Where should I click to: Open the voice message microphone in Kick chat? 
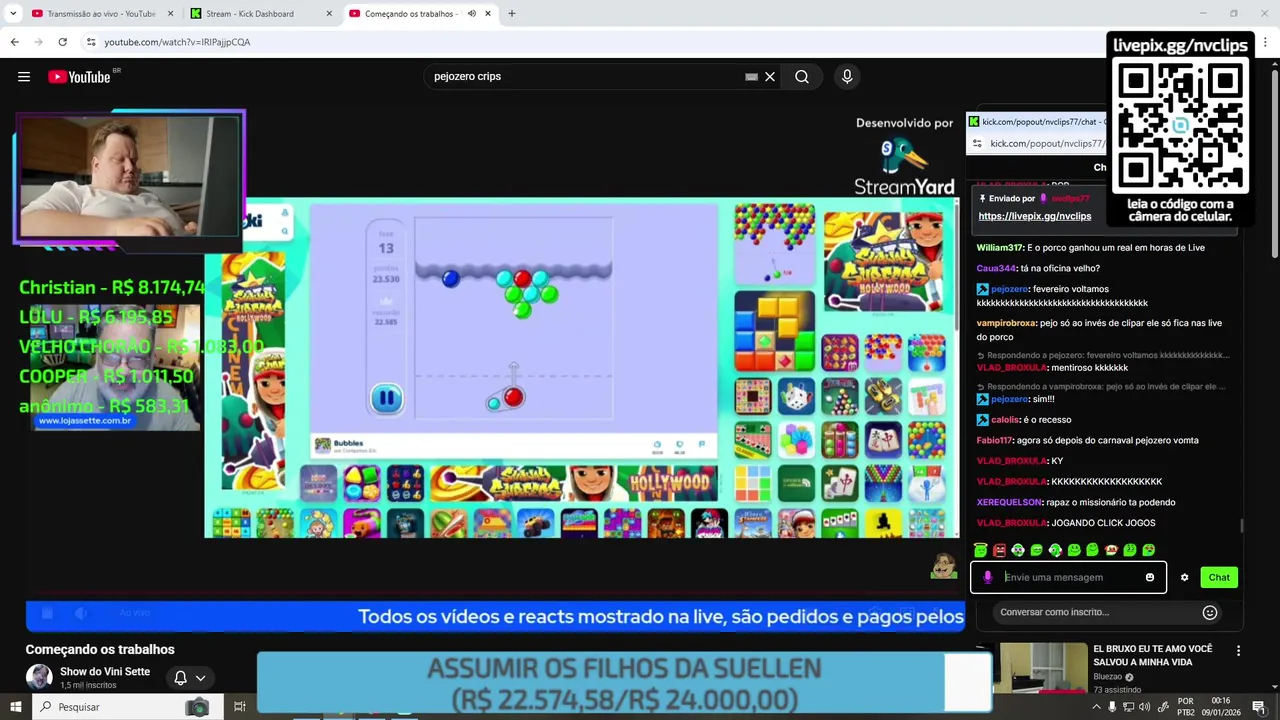[988, 577]
